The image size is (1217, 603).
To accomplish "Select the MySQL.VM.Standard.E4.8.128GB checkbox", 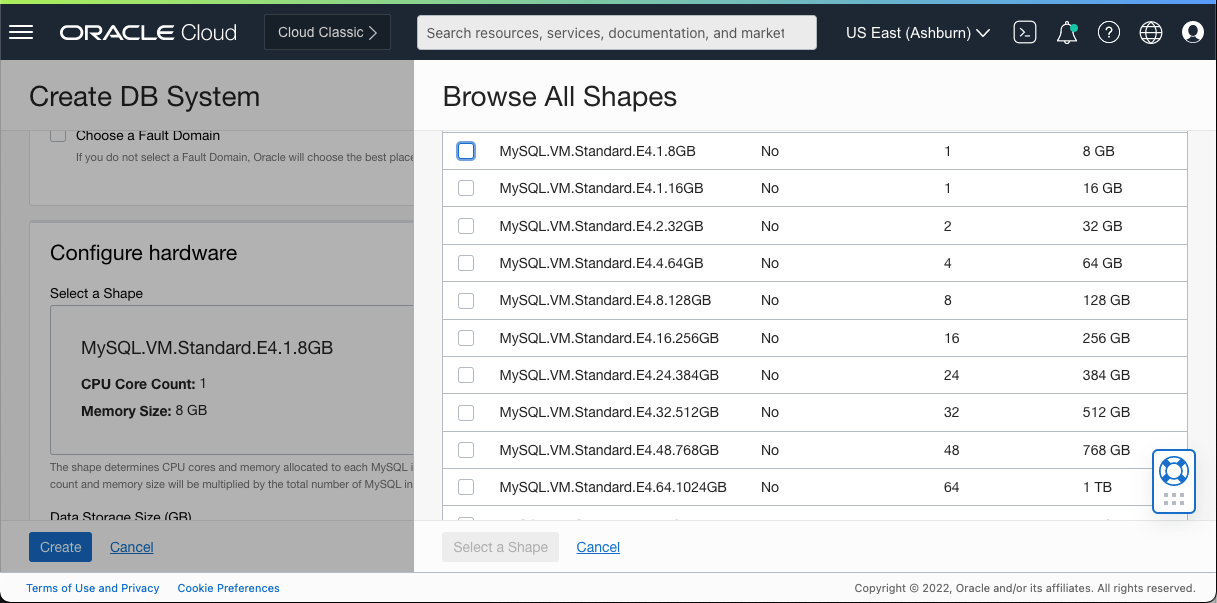I will coord(466,300).
